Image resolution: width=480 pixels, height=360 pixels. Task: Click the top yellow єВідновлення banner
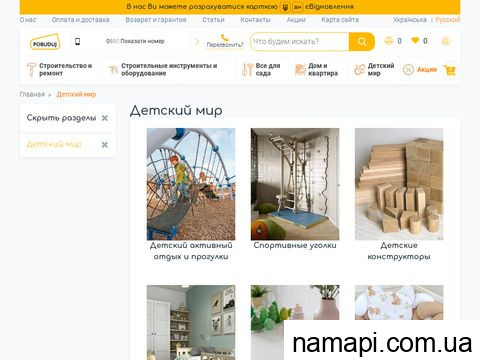point(240,7)
